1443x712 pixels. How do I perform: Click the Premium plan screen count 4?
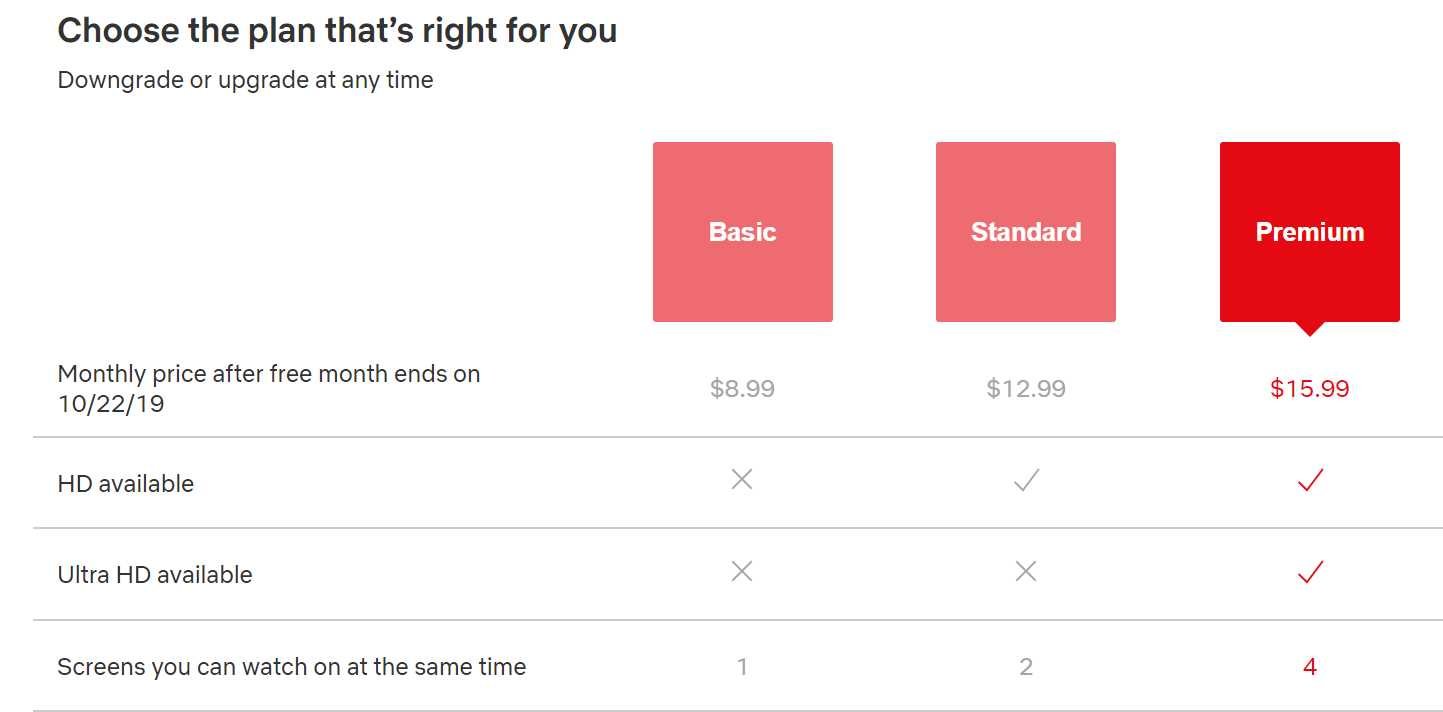point(1310,667)
